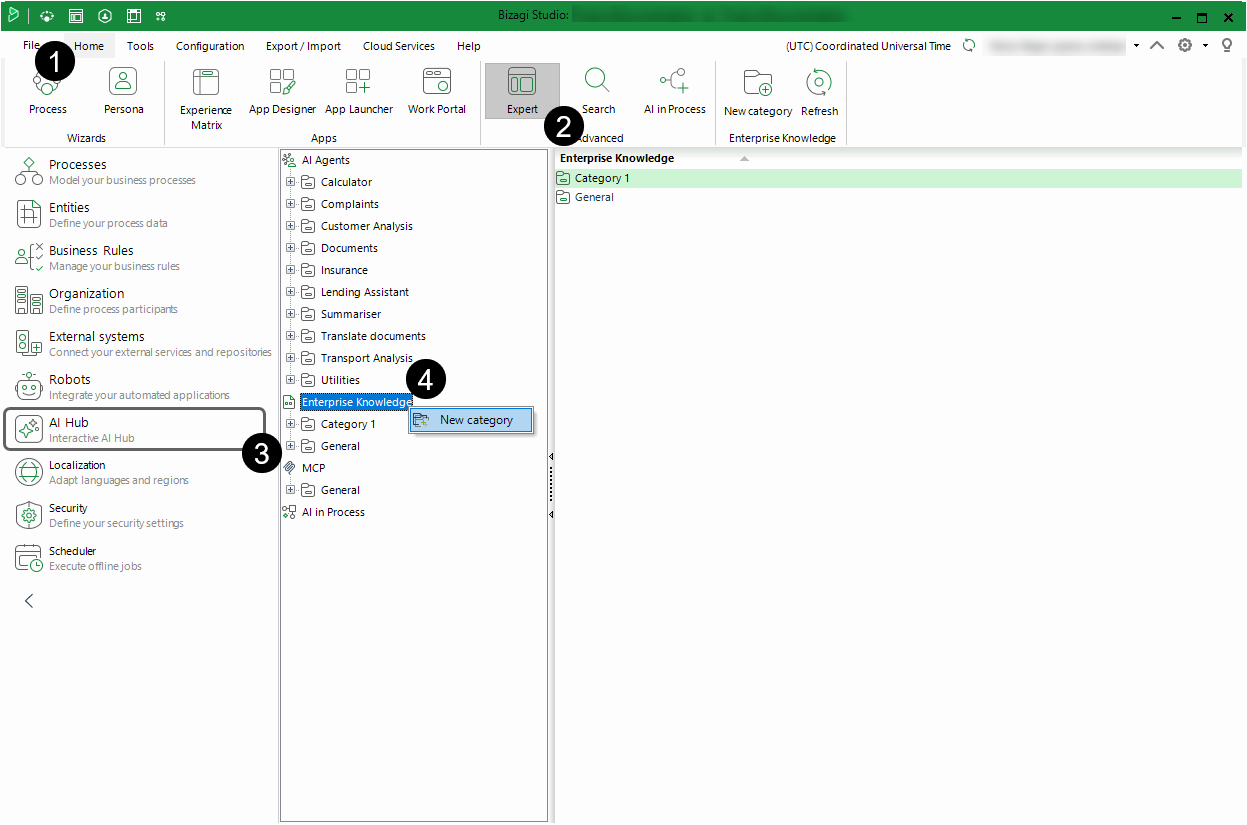Screen dimensions: 1247x825
Task: Open the App Launcher
Action: click(x=358, y=91)
